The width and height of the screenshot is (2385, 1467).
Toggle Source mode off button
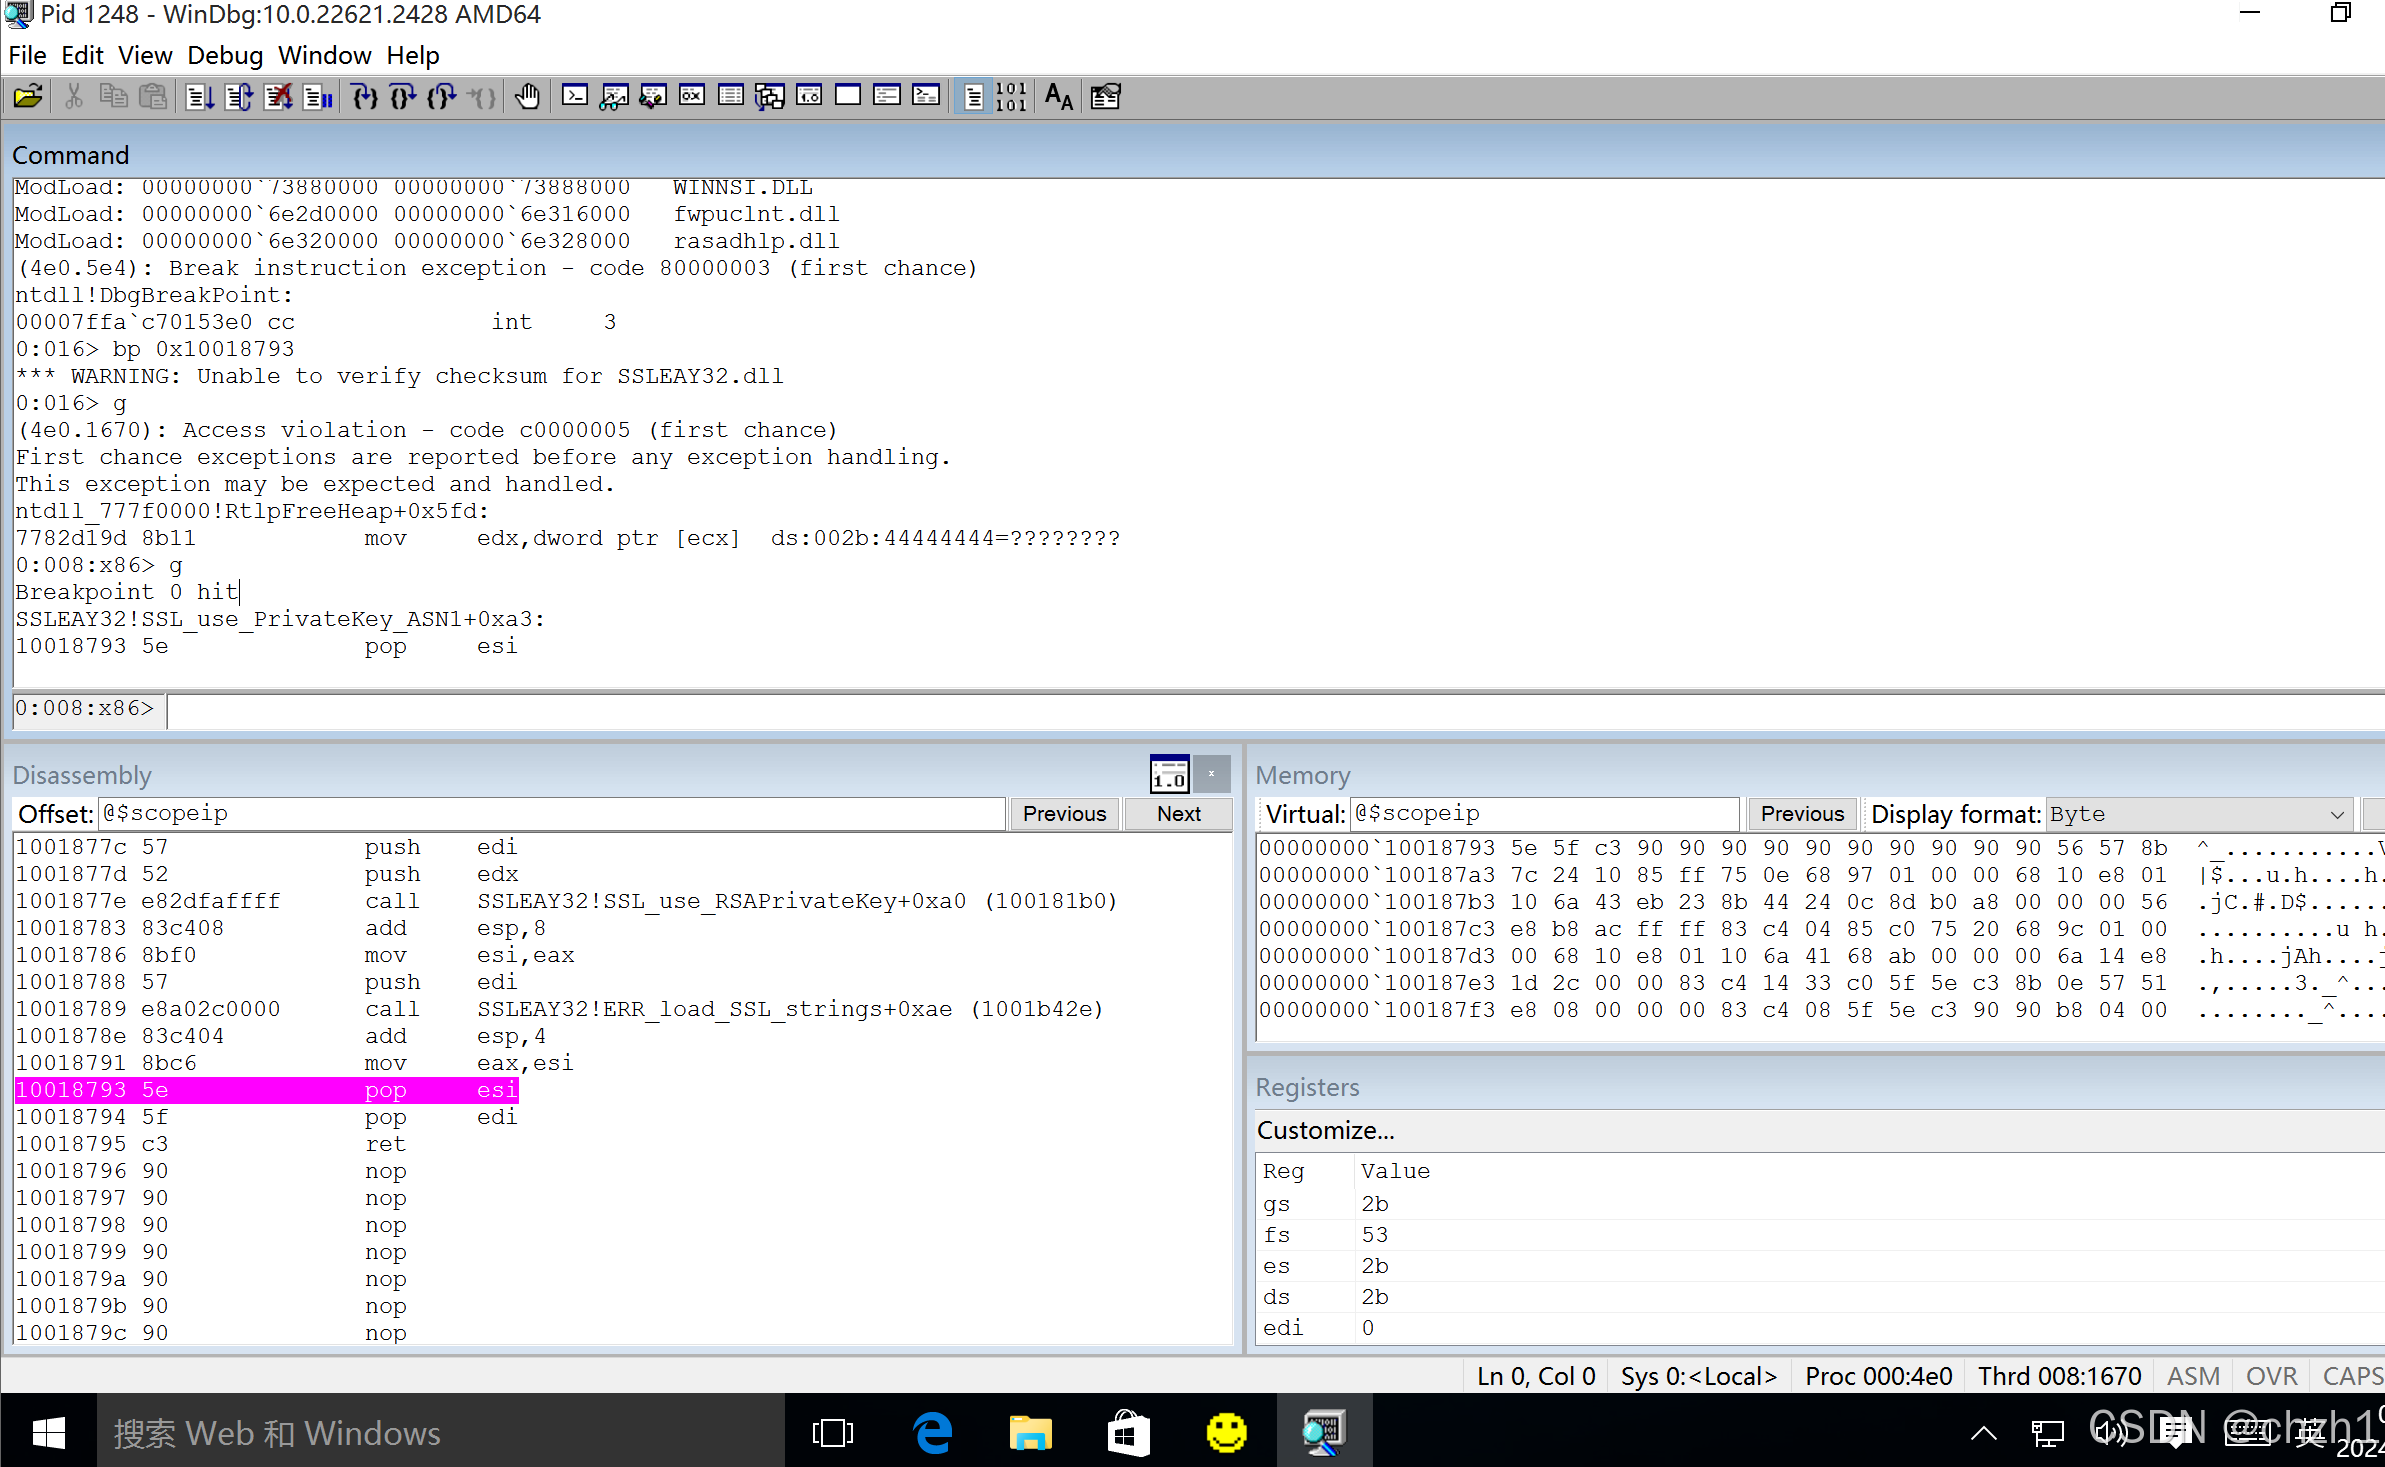click(1011, 96)
